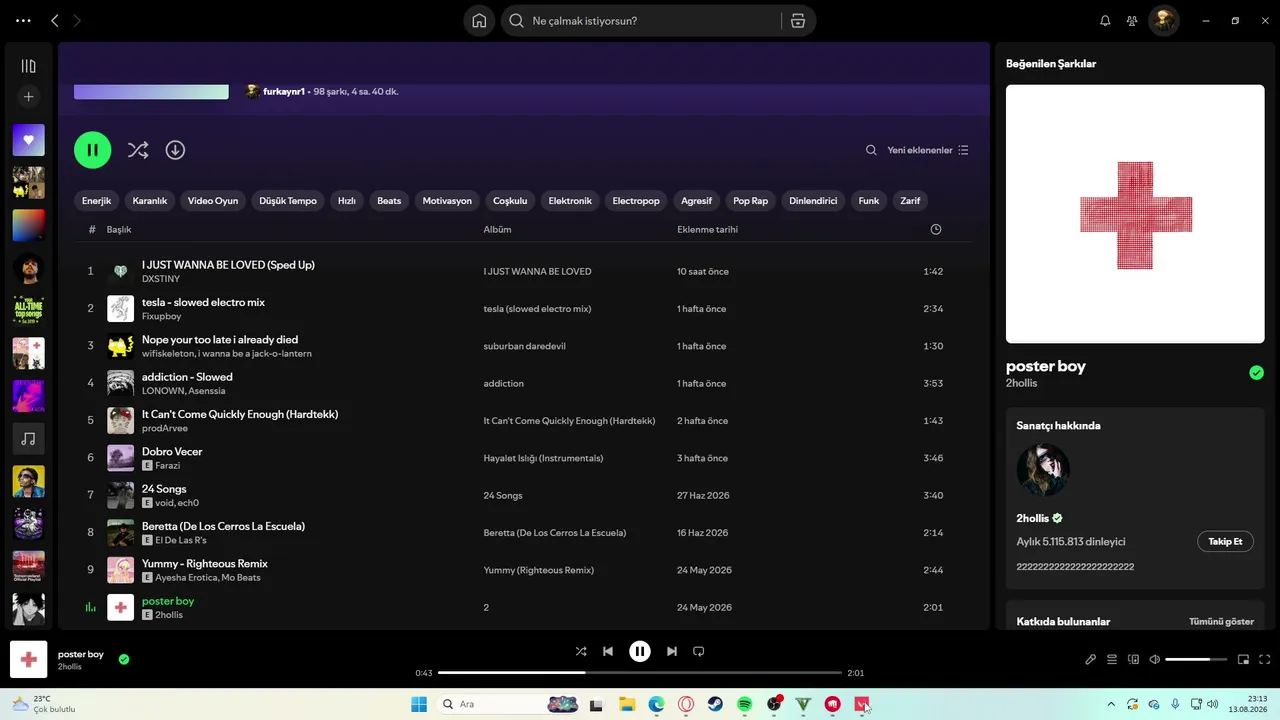The height and width of the screenshot is (720, 1280).
Task: Mute volume with speaker icon
Action: 1155,659
